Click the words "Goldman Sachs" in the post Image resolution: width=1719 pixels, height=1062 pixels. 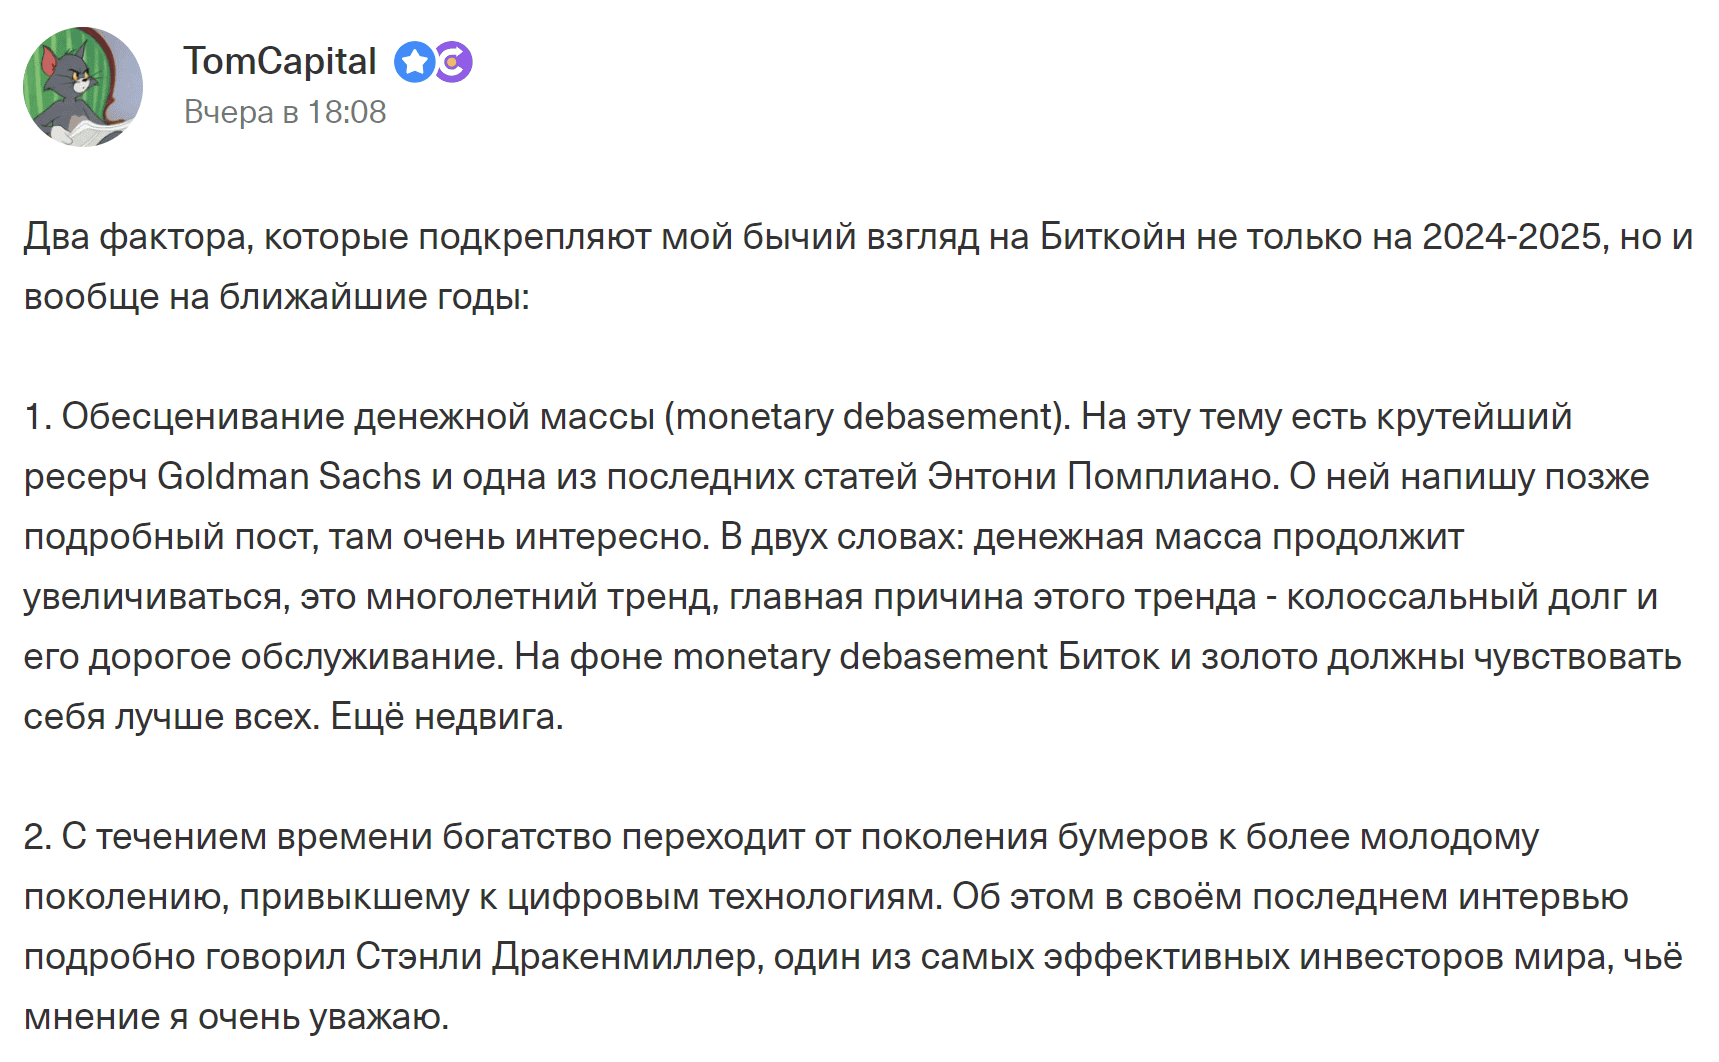[289, 477]
